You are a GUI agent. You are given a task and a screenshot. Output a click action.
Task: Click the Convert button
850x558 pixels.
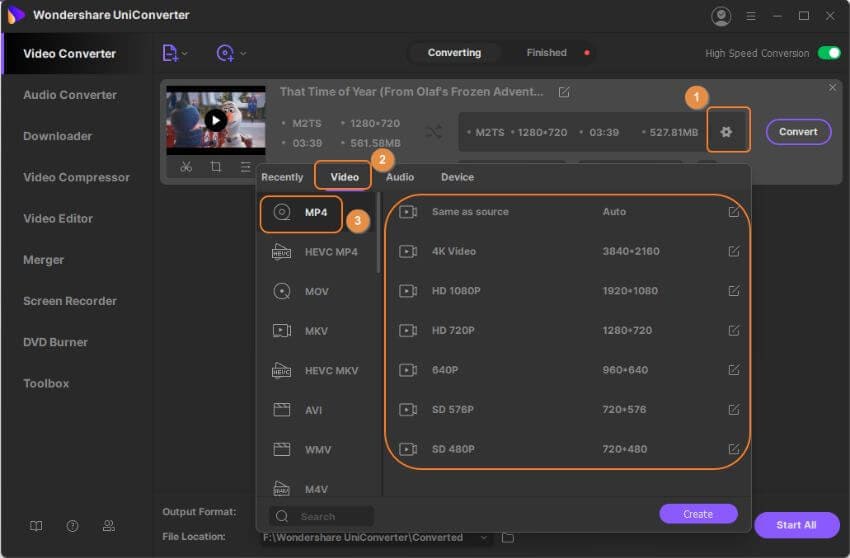click(x=798, y=132)
